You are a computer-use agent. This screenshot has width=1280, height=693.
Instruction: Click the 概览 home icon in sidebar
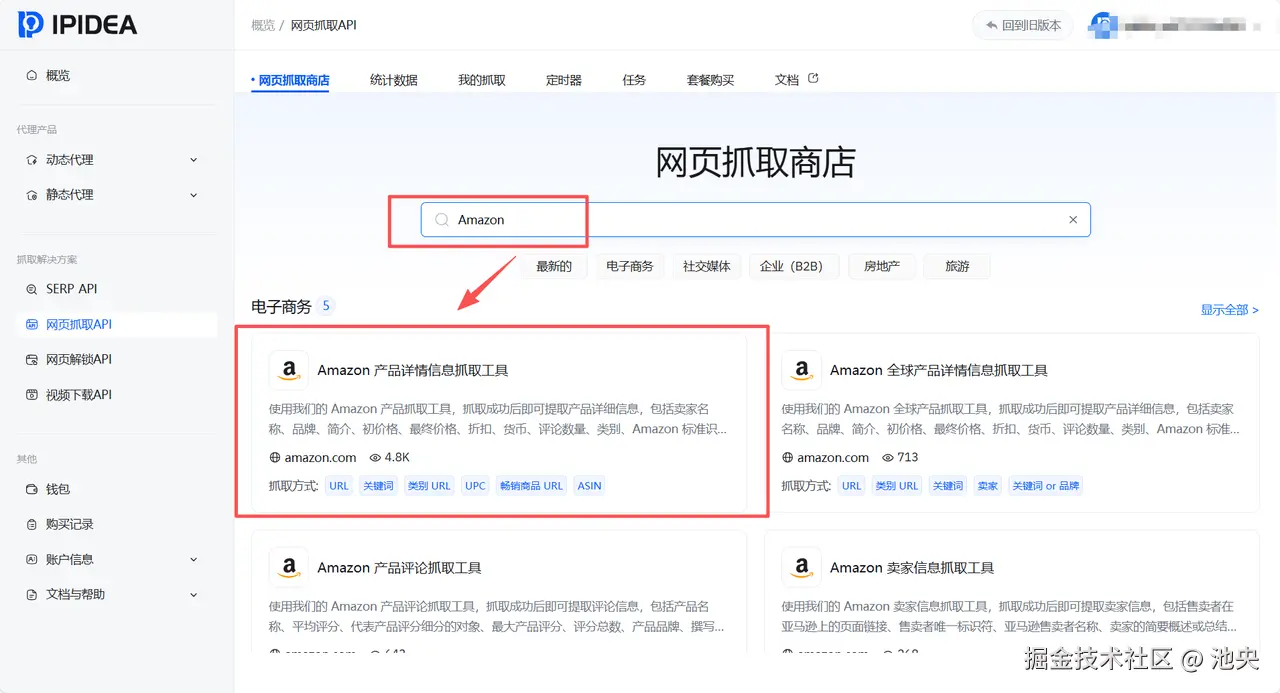32,75
